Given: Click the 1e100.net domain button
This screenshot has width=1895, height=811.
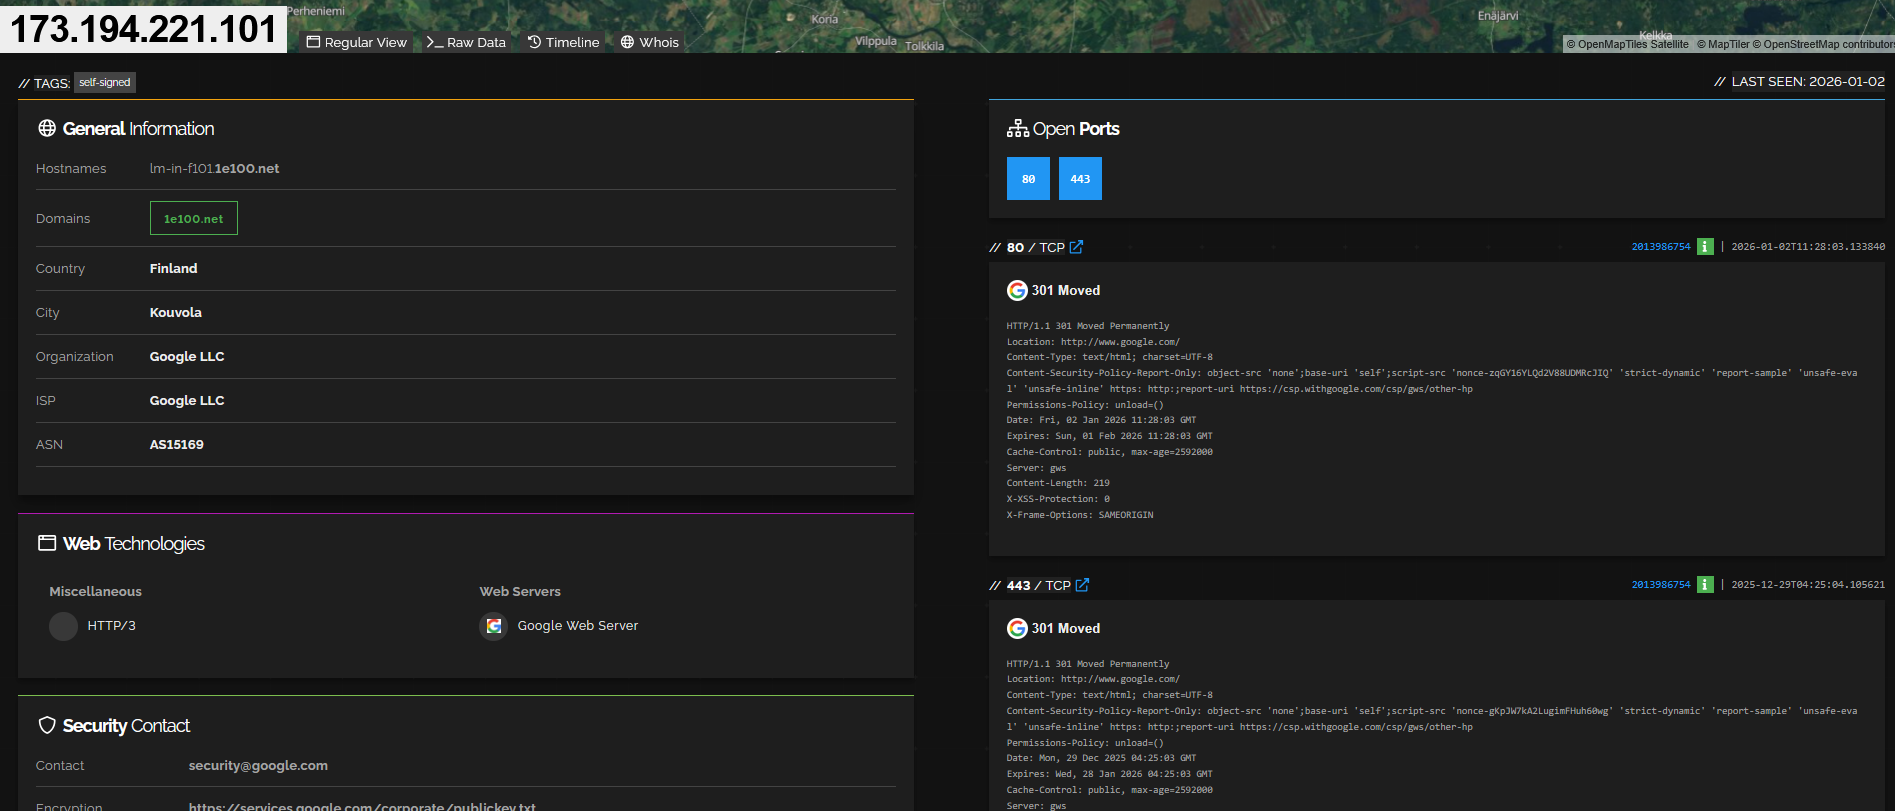Looking at the screenshot, I should coord(194,218).
